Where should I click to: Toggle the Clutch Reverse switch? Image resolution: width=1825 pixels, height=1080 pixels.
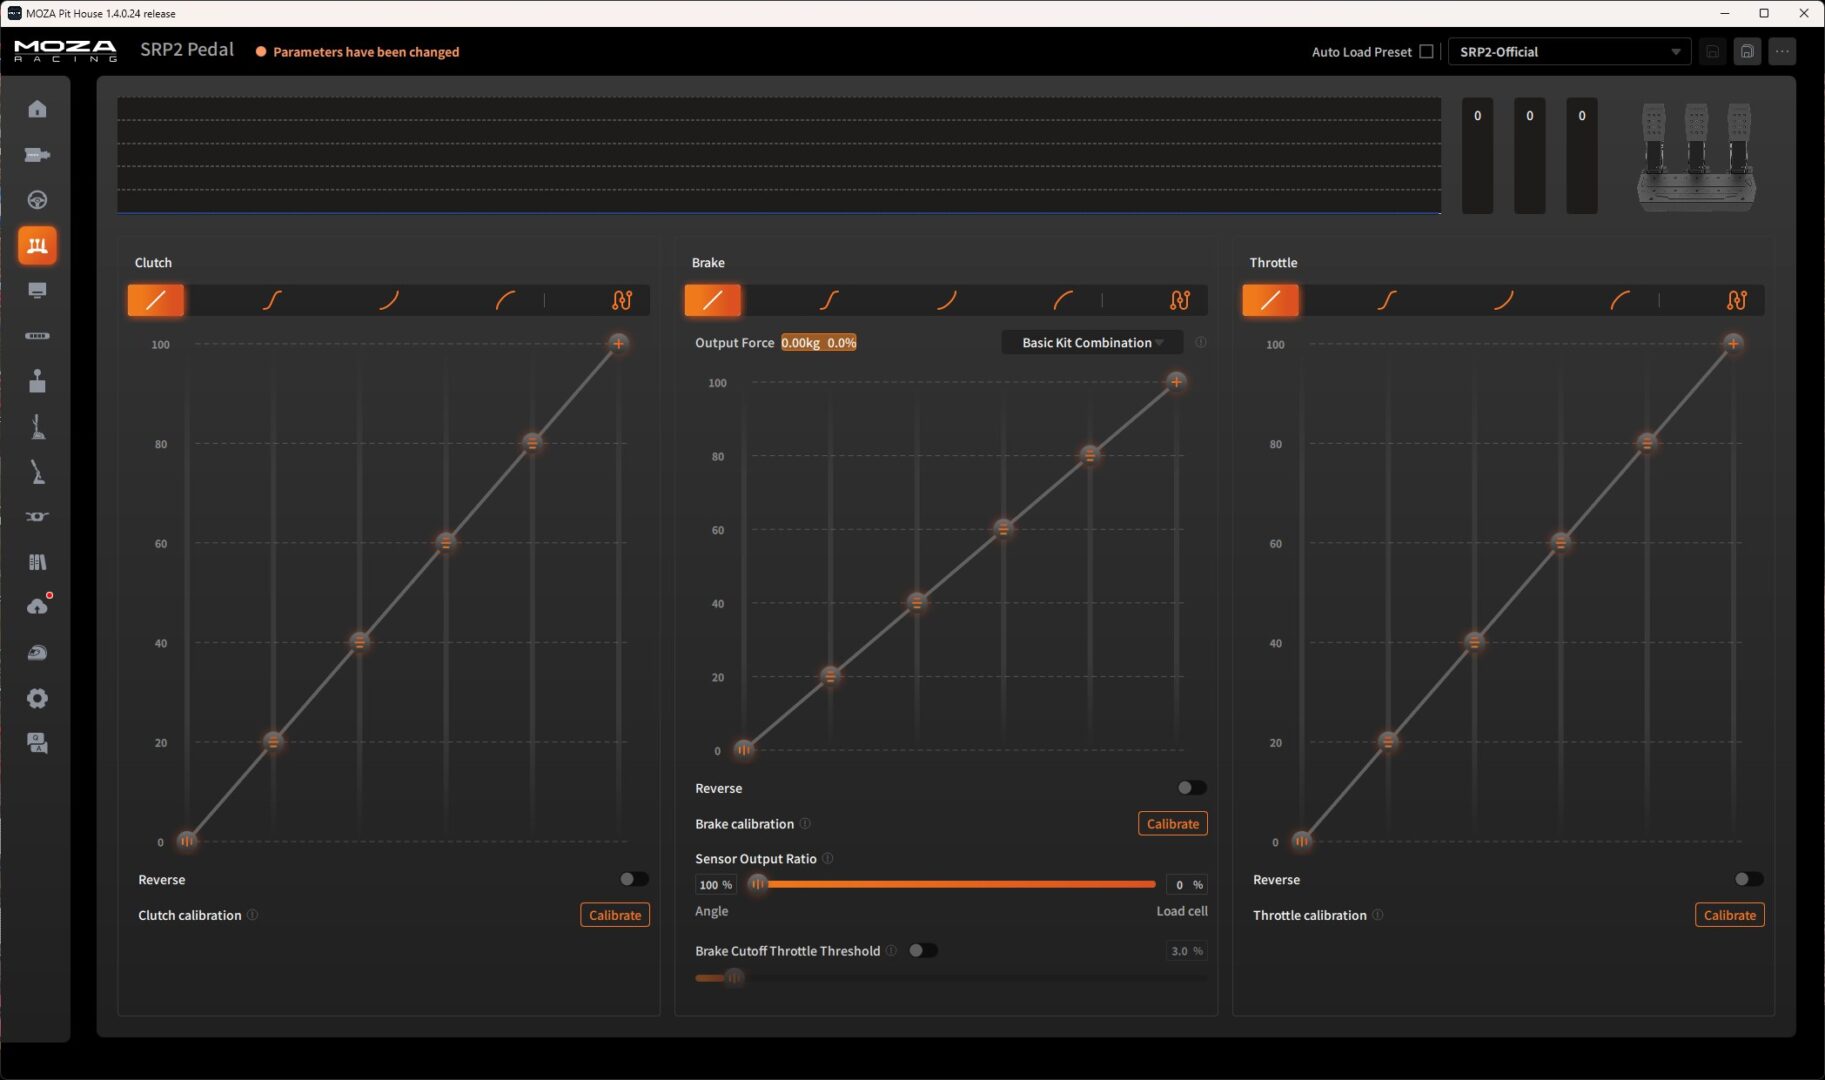click(x=634, y=879)
